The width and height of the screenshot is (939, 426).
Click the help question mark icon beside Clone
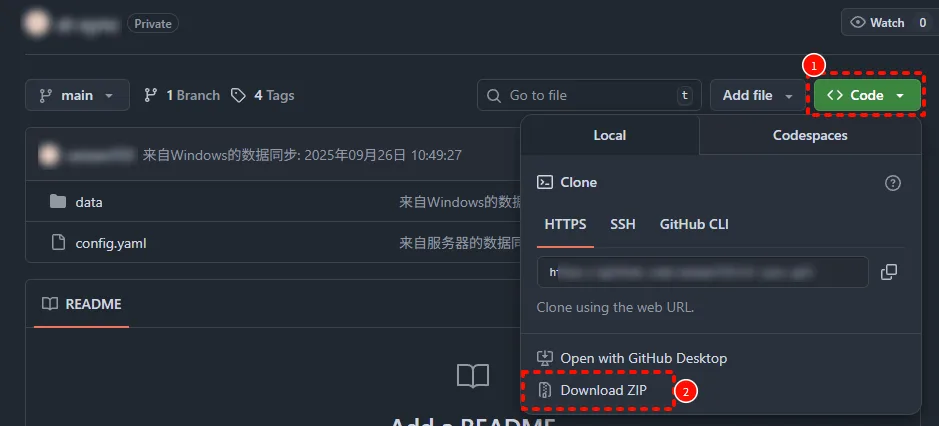pyautogui.click(x=893, y=183)
